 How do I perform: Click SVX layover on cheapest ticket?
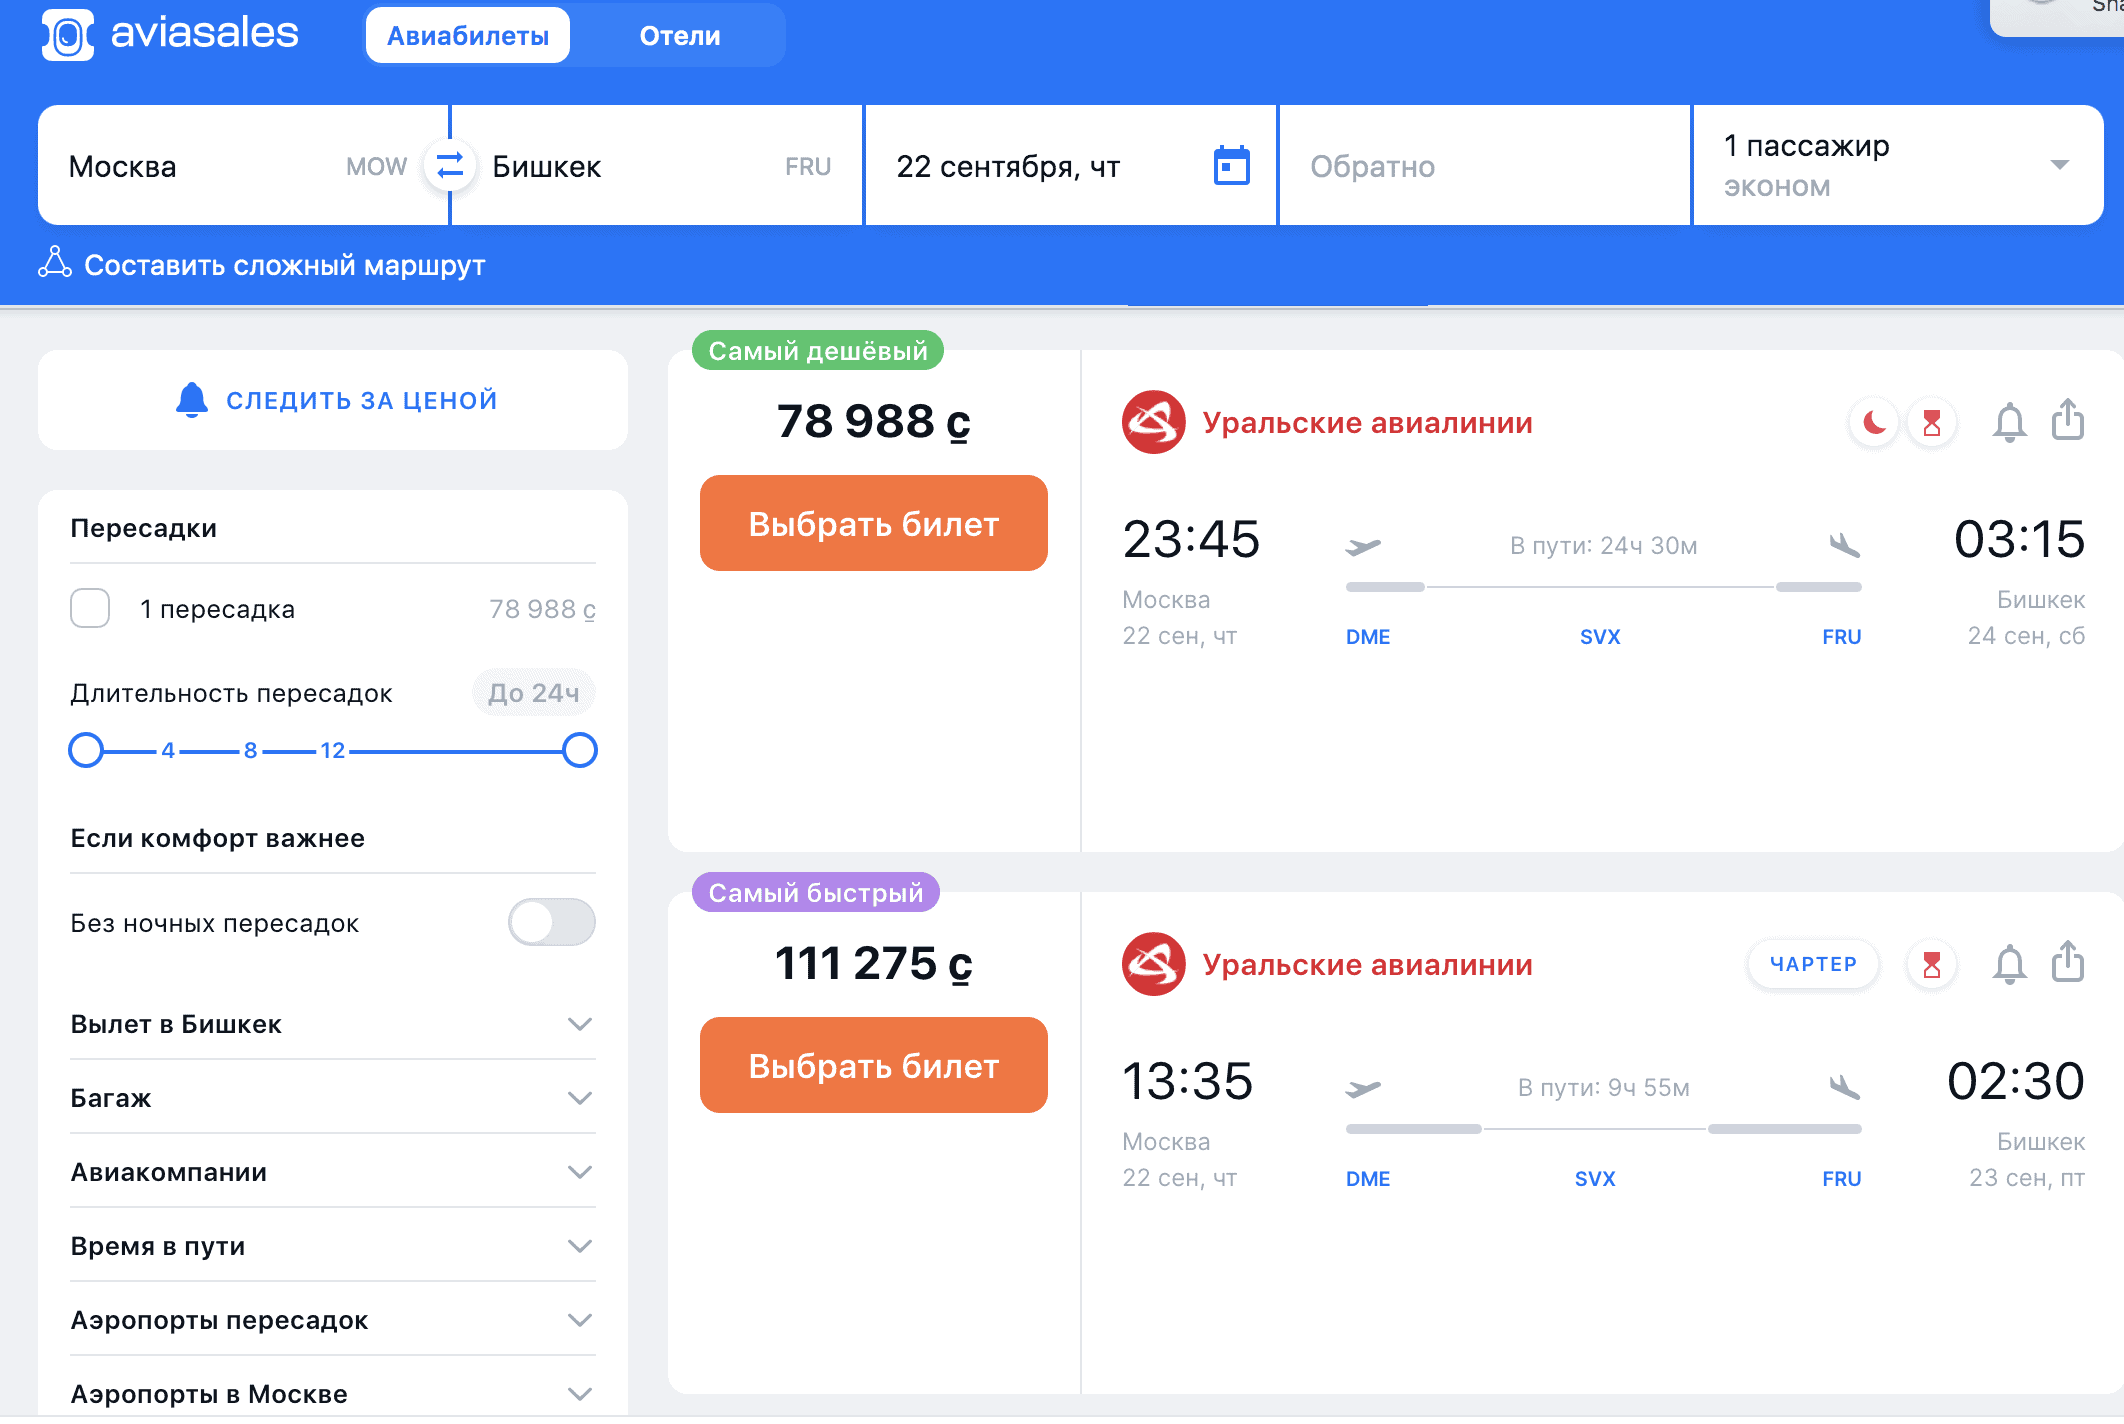click(1600, 637)
